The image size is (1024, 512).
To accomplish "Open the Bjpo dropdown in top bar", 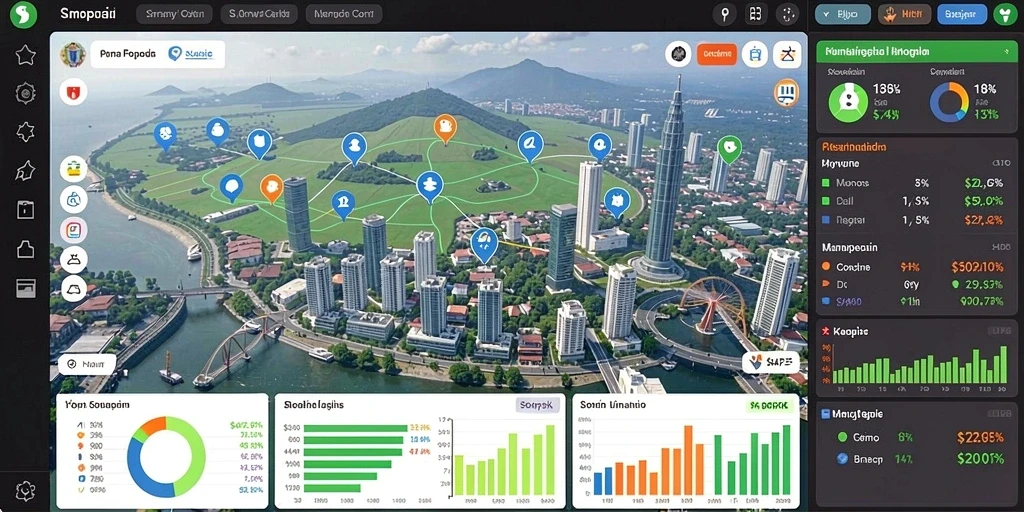I will click(x=842, y=14).
